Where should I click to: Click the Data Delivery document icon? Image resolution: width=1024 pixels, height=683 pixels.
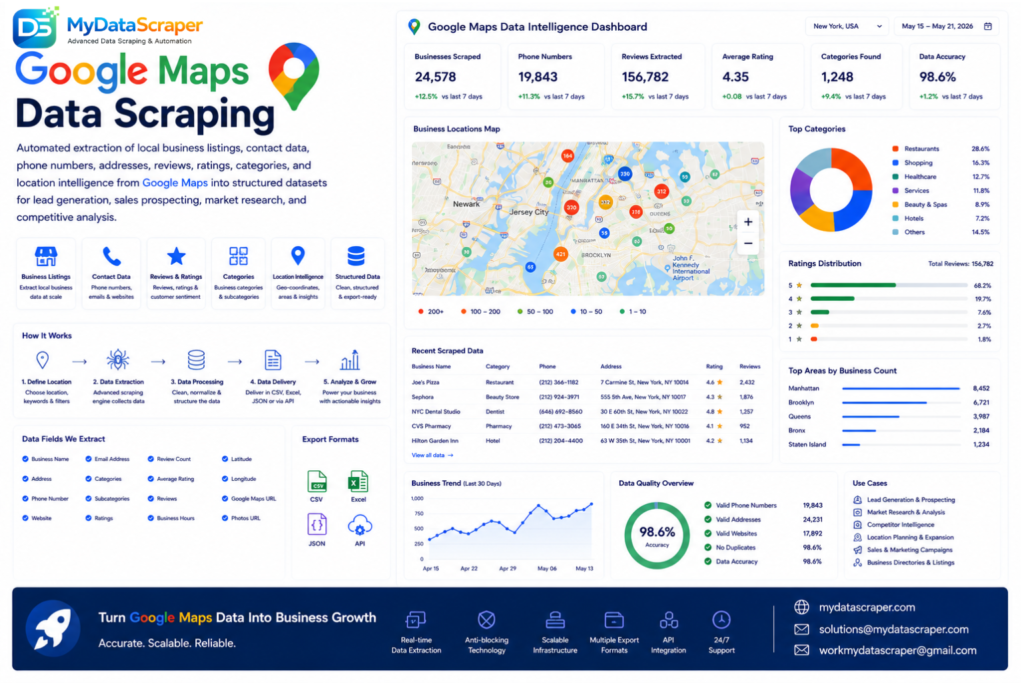point(273,360)
